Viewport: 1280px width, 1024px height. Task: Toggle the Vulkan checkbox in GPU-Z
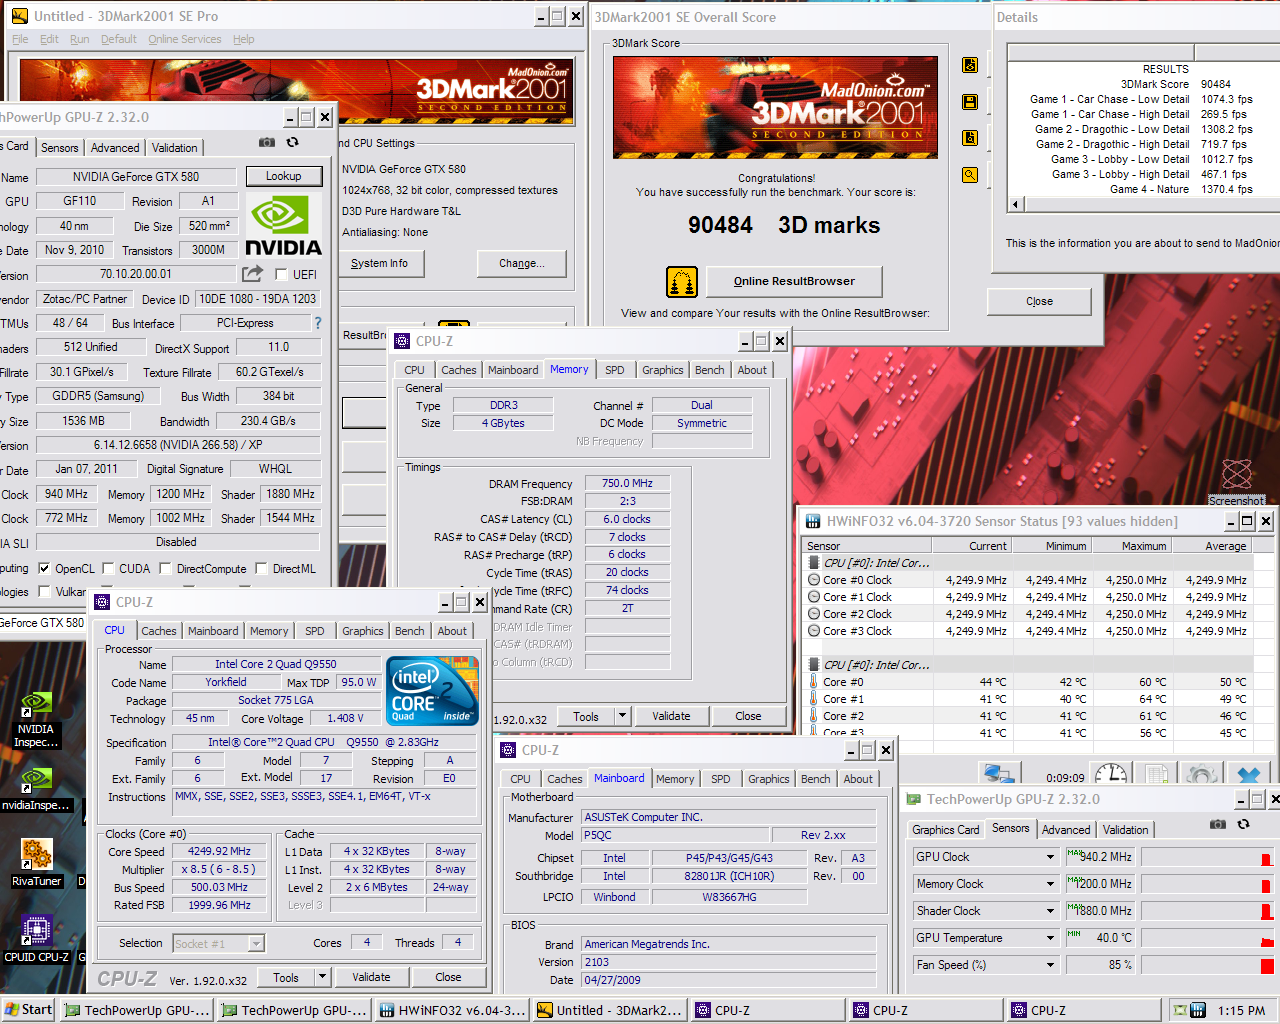click(44, 591)
